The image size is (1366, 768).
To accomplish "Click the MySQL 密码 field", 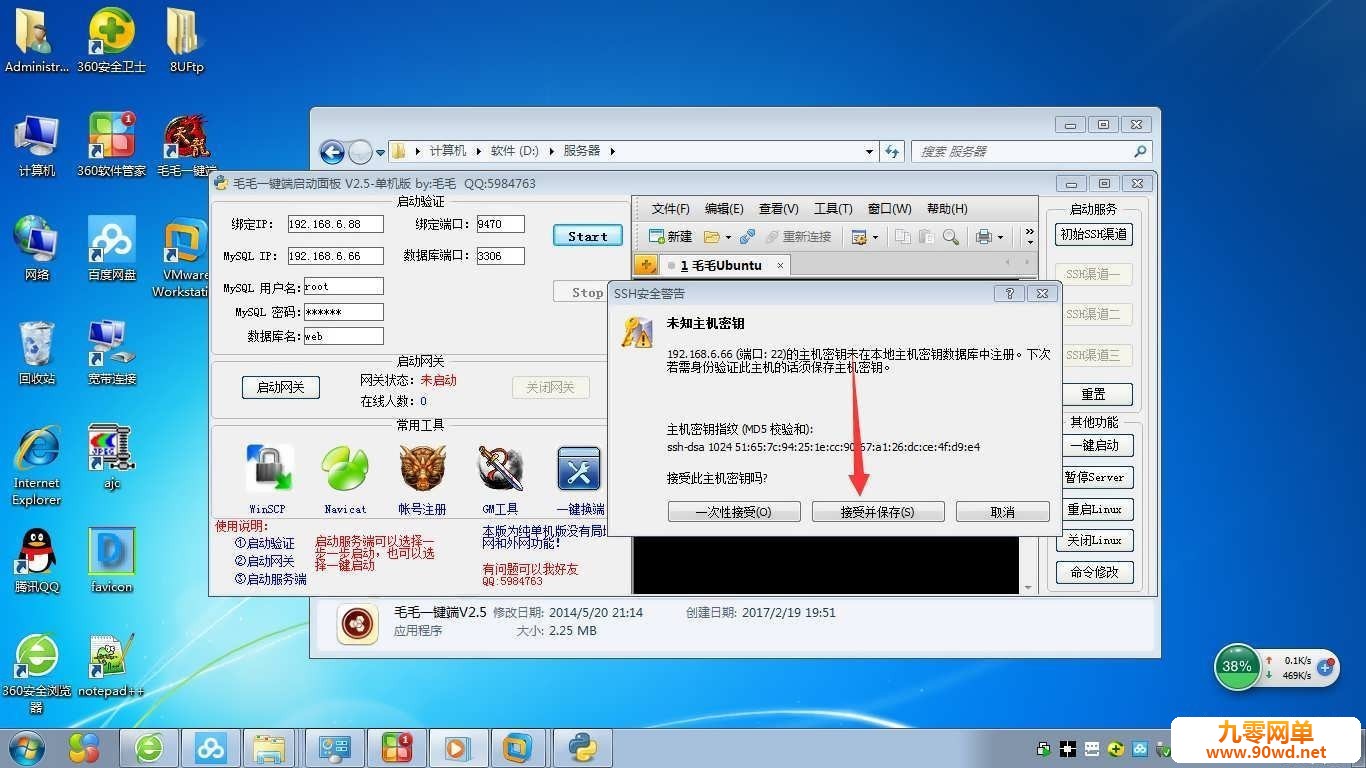I will click(343, 312).
